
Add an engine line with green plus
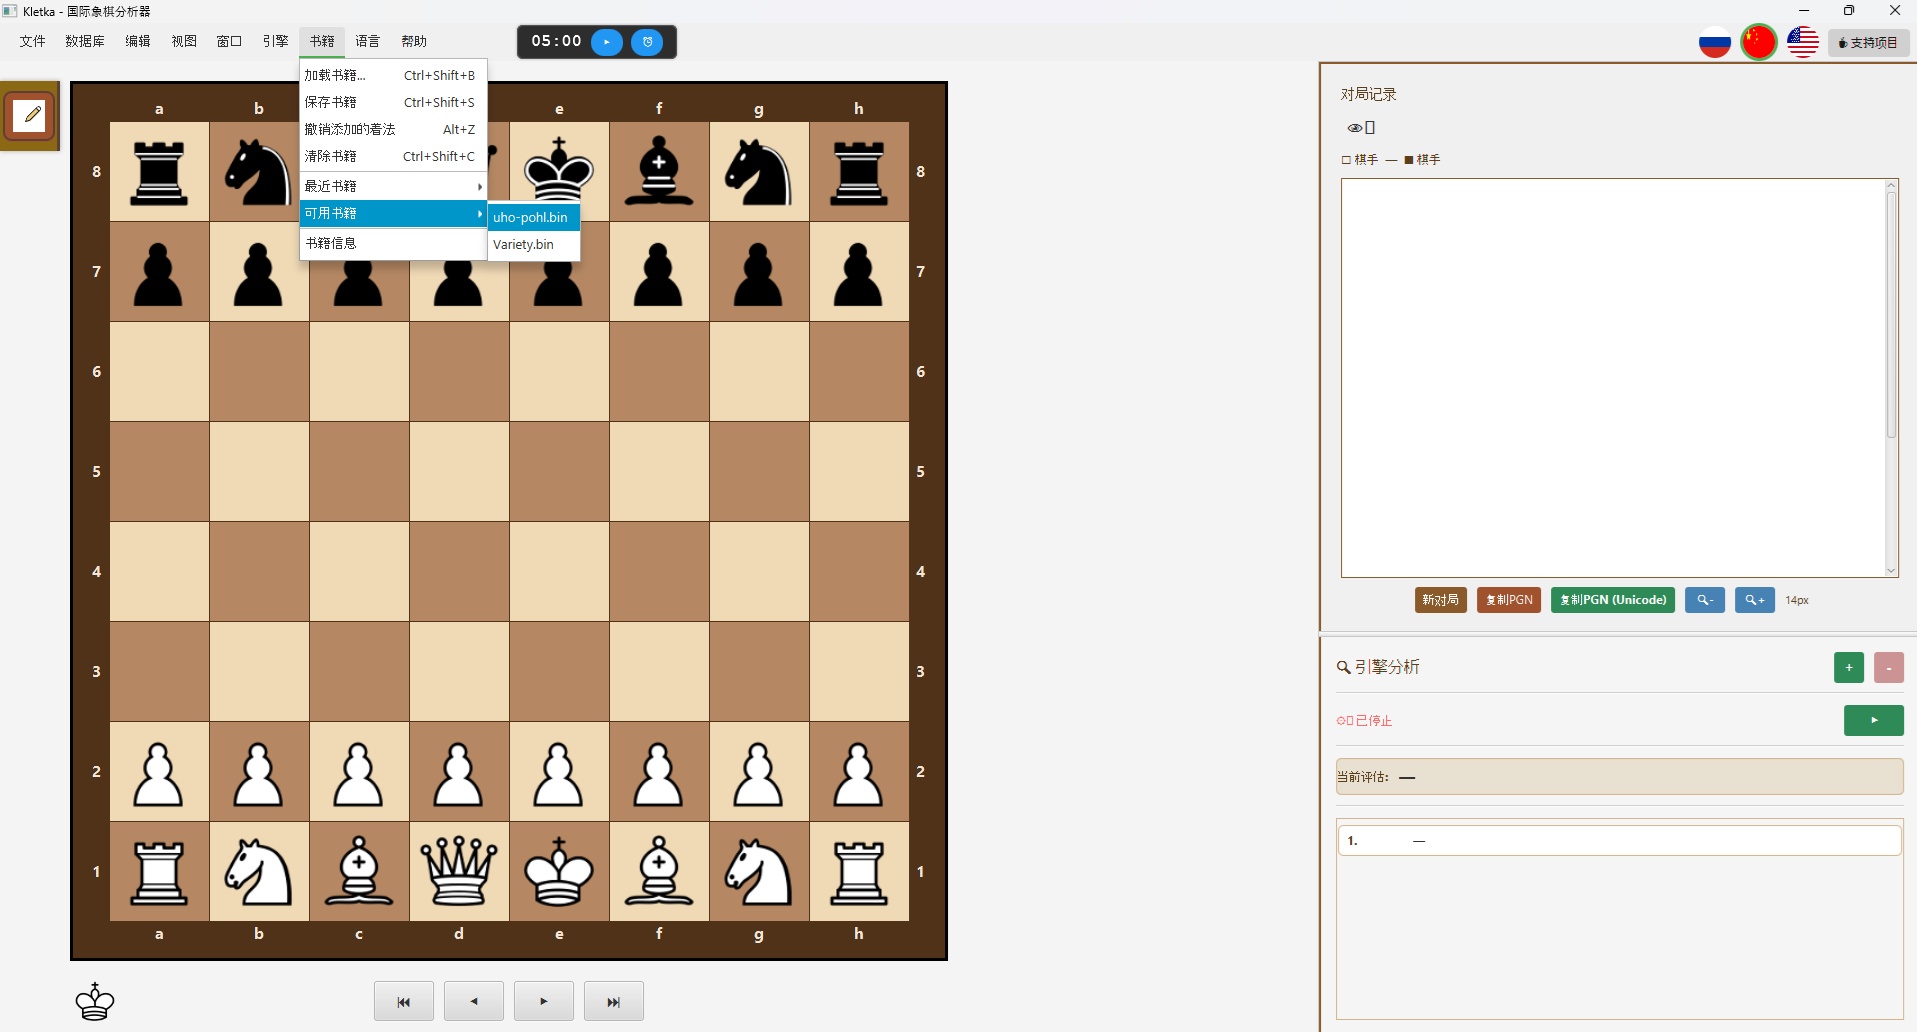coord(1849,667)
